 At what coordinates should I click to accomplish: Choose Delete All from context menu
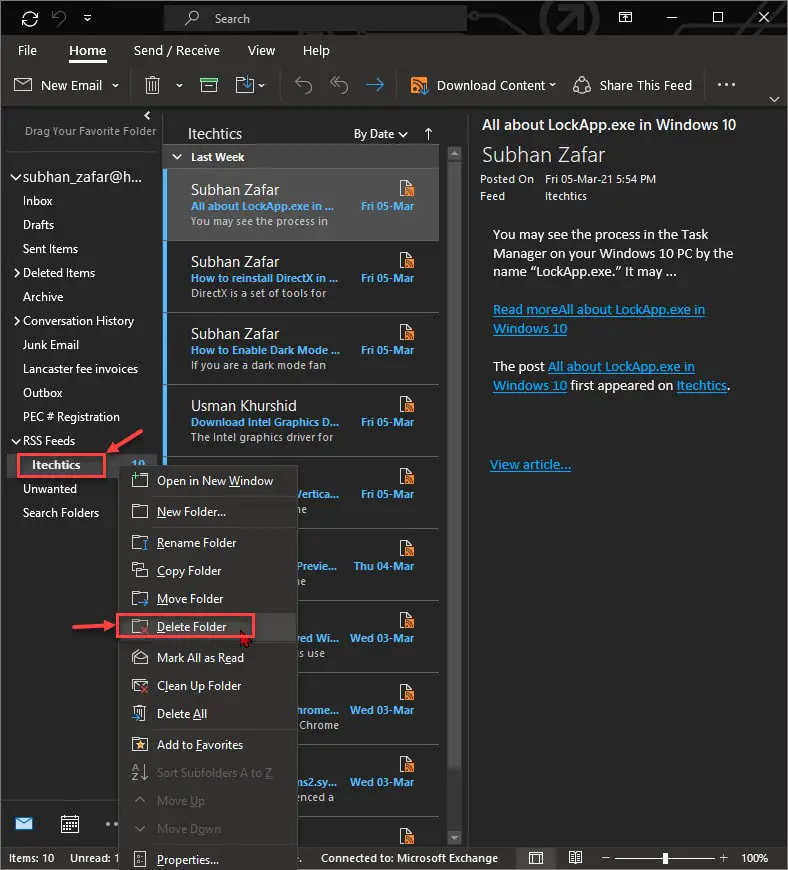click(208, 714)
